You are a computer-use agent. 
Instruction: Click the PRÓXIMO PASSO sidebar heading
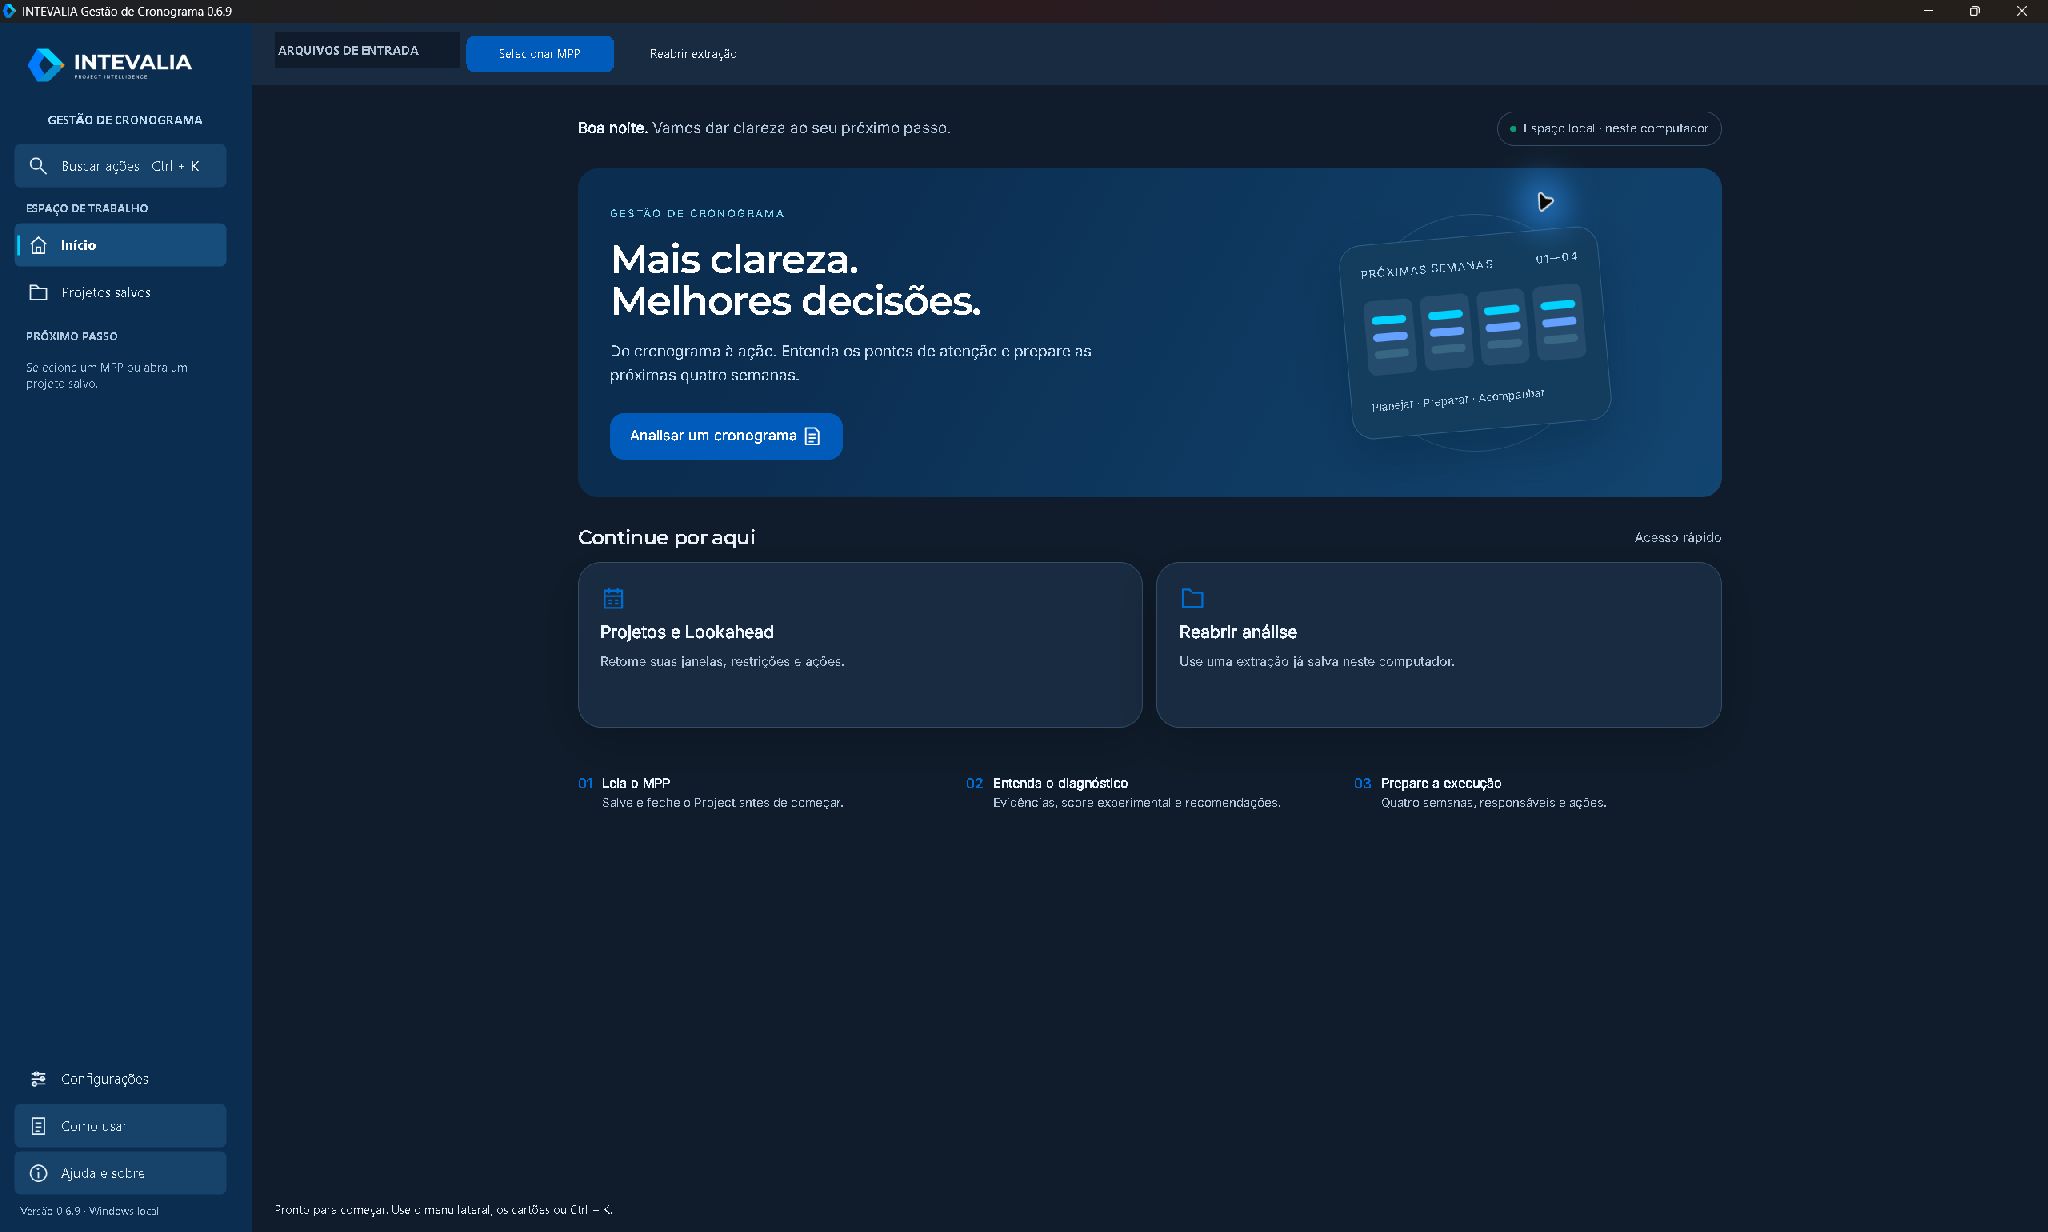(72, 336)
